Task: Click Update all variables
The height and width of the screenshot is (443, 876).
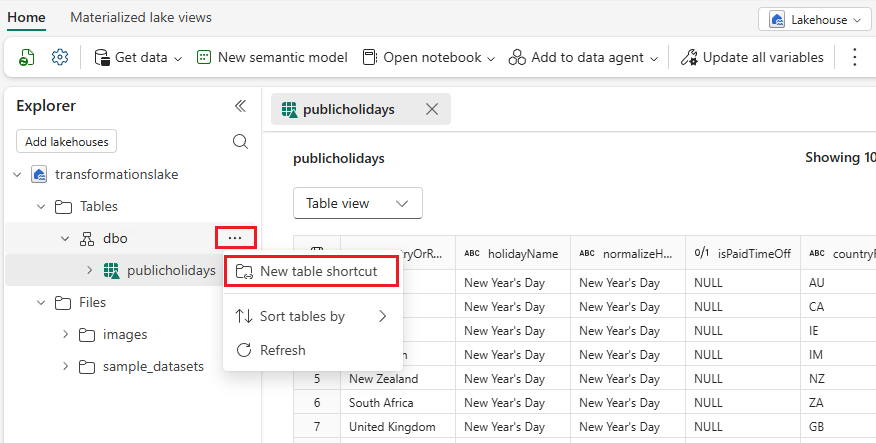Action: (x=752, y=58)
